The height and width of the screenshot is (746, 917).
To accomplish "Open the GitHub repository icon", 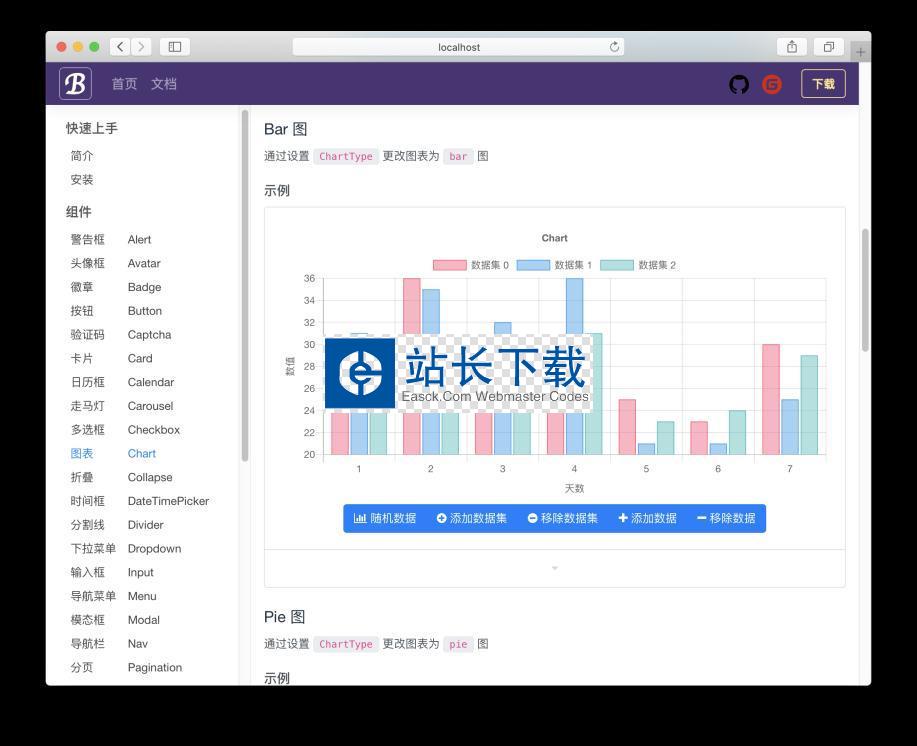I will (738, 84).
